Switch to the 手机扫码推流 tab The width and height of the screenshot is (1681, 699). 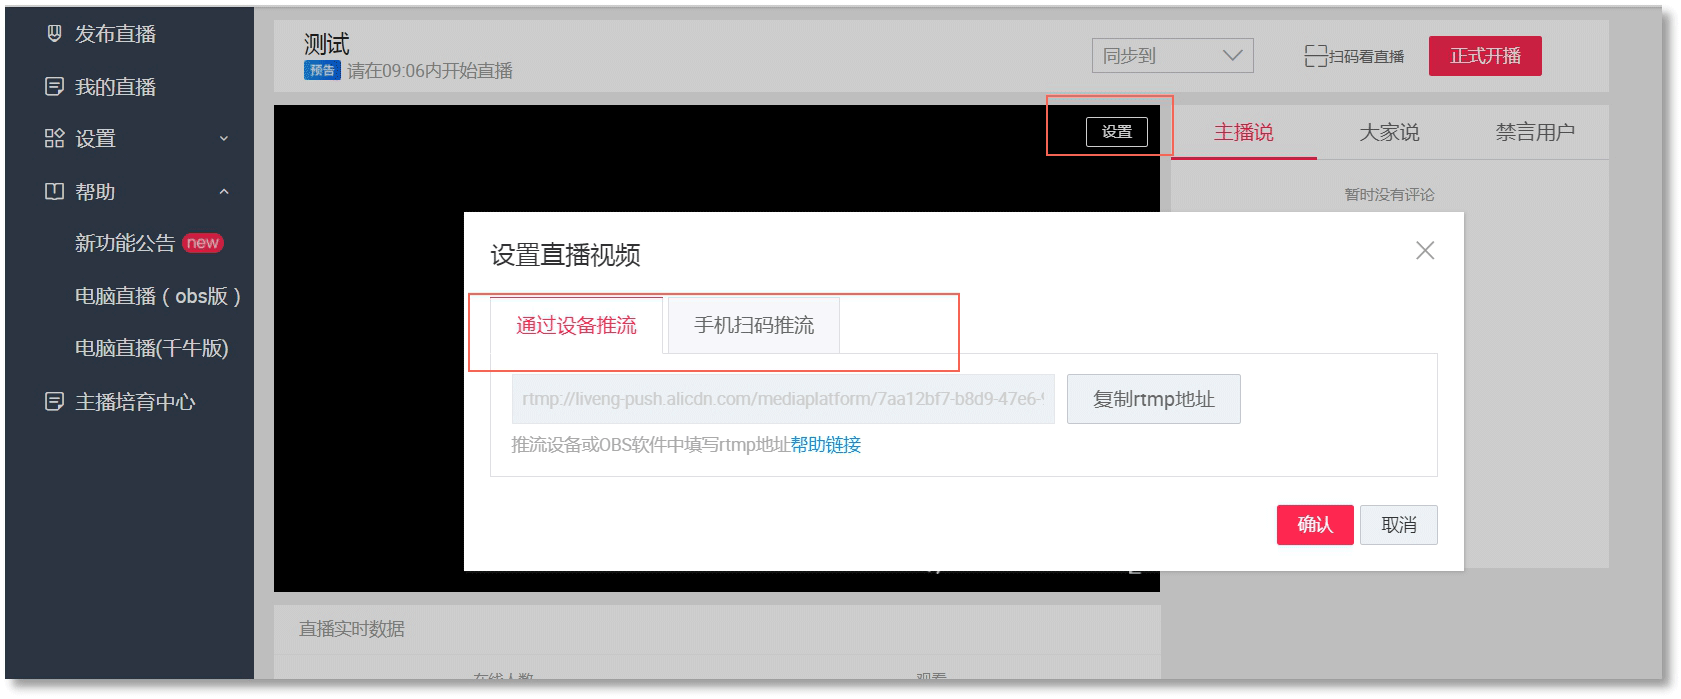coord(754,326)
